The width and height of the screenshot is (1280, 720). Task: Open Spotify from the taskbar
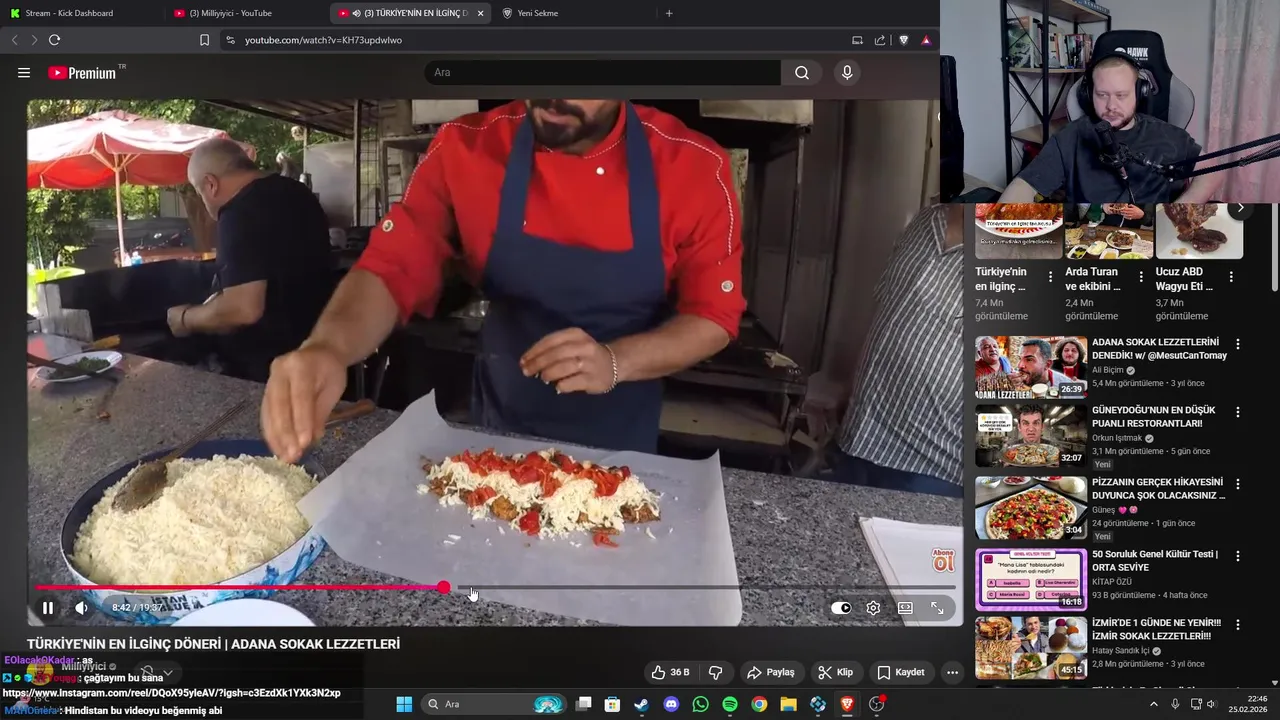[730, 704]
